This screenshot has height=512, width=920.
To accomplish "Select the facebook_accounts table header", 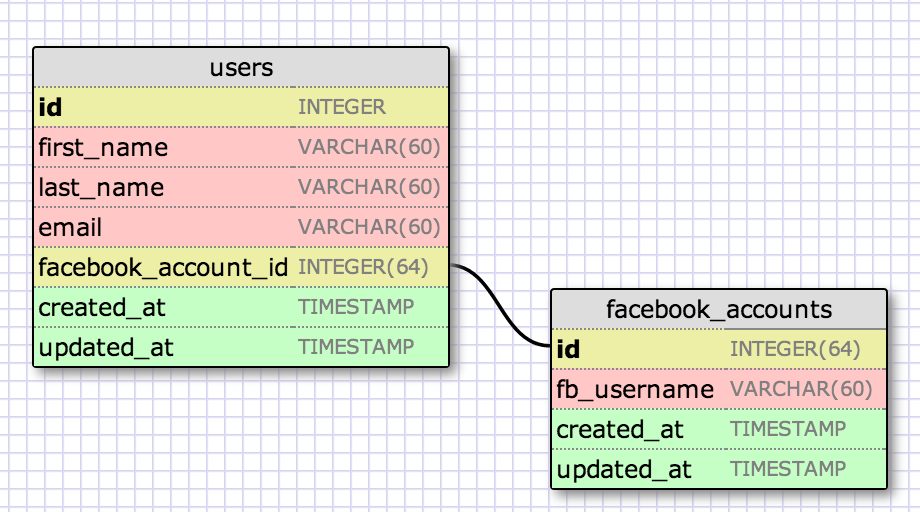I will [x=718, y=309].
